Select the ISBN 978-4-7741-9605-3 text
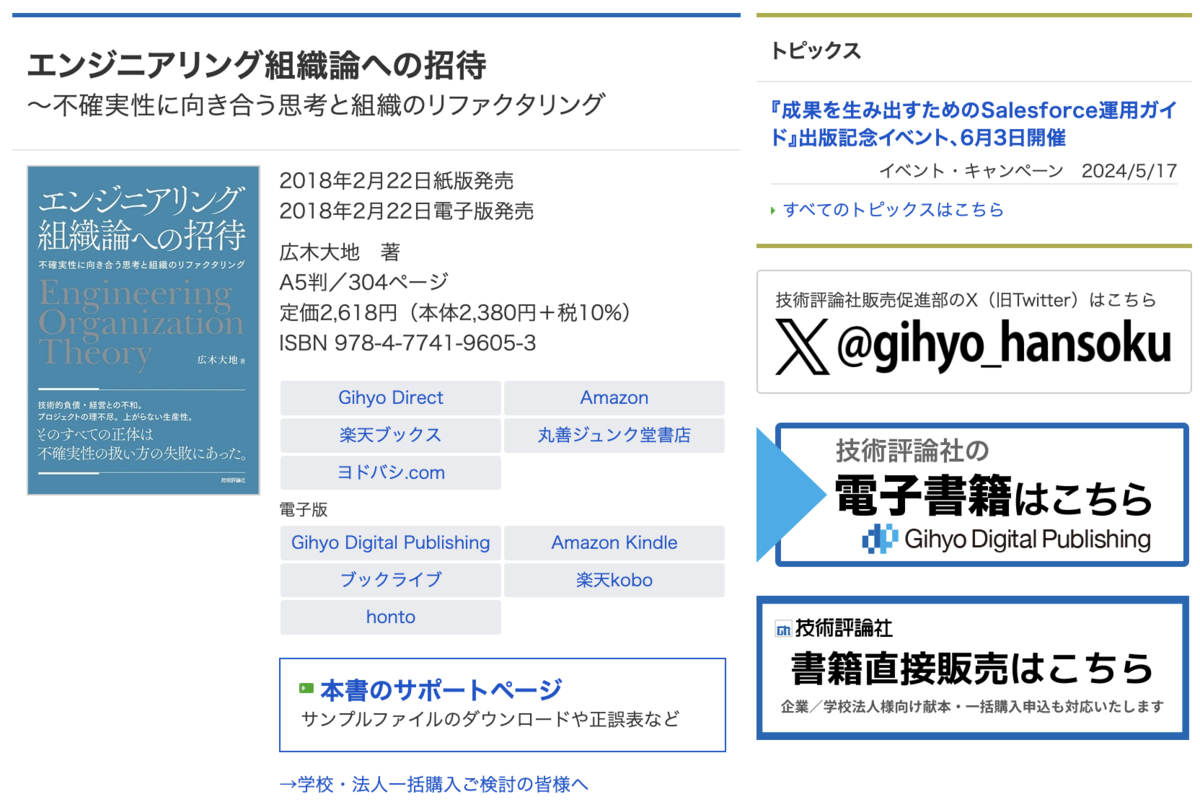Screen dimensions: 1200x802 click(407, 343)
